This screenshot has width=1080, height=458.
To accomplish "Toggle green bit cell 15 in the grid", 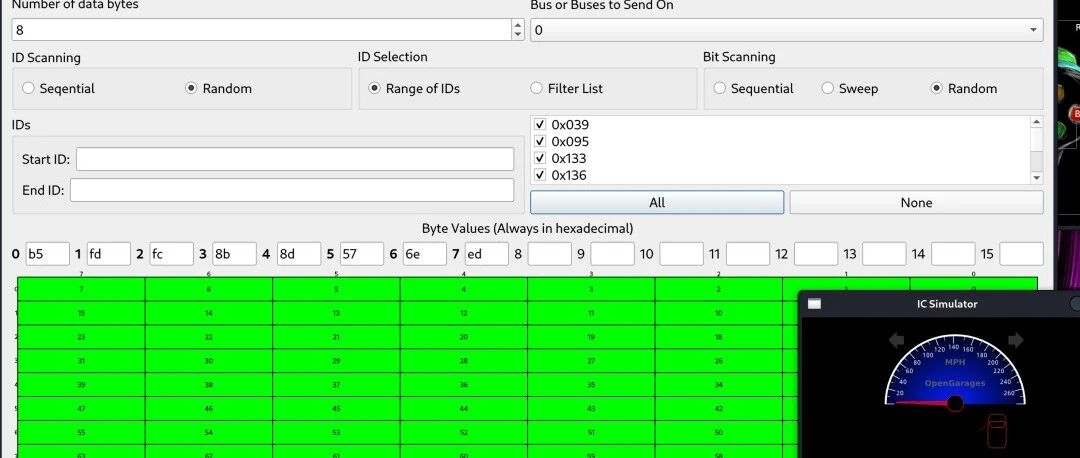I will tap(81, 313).
